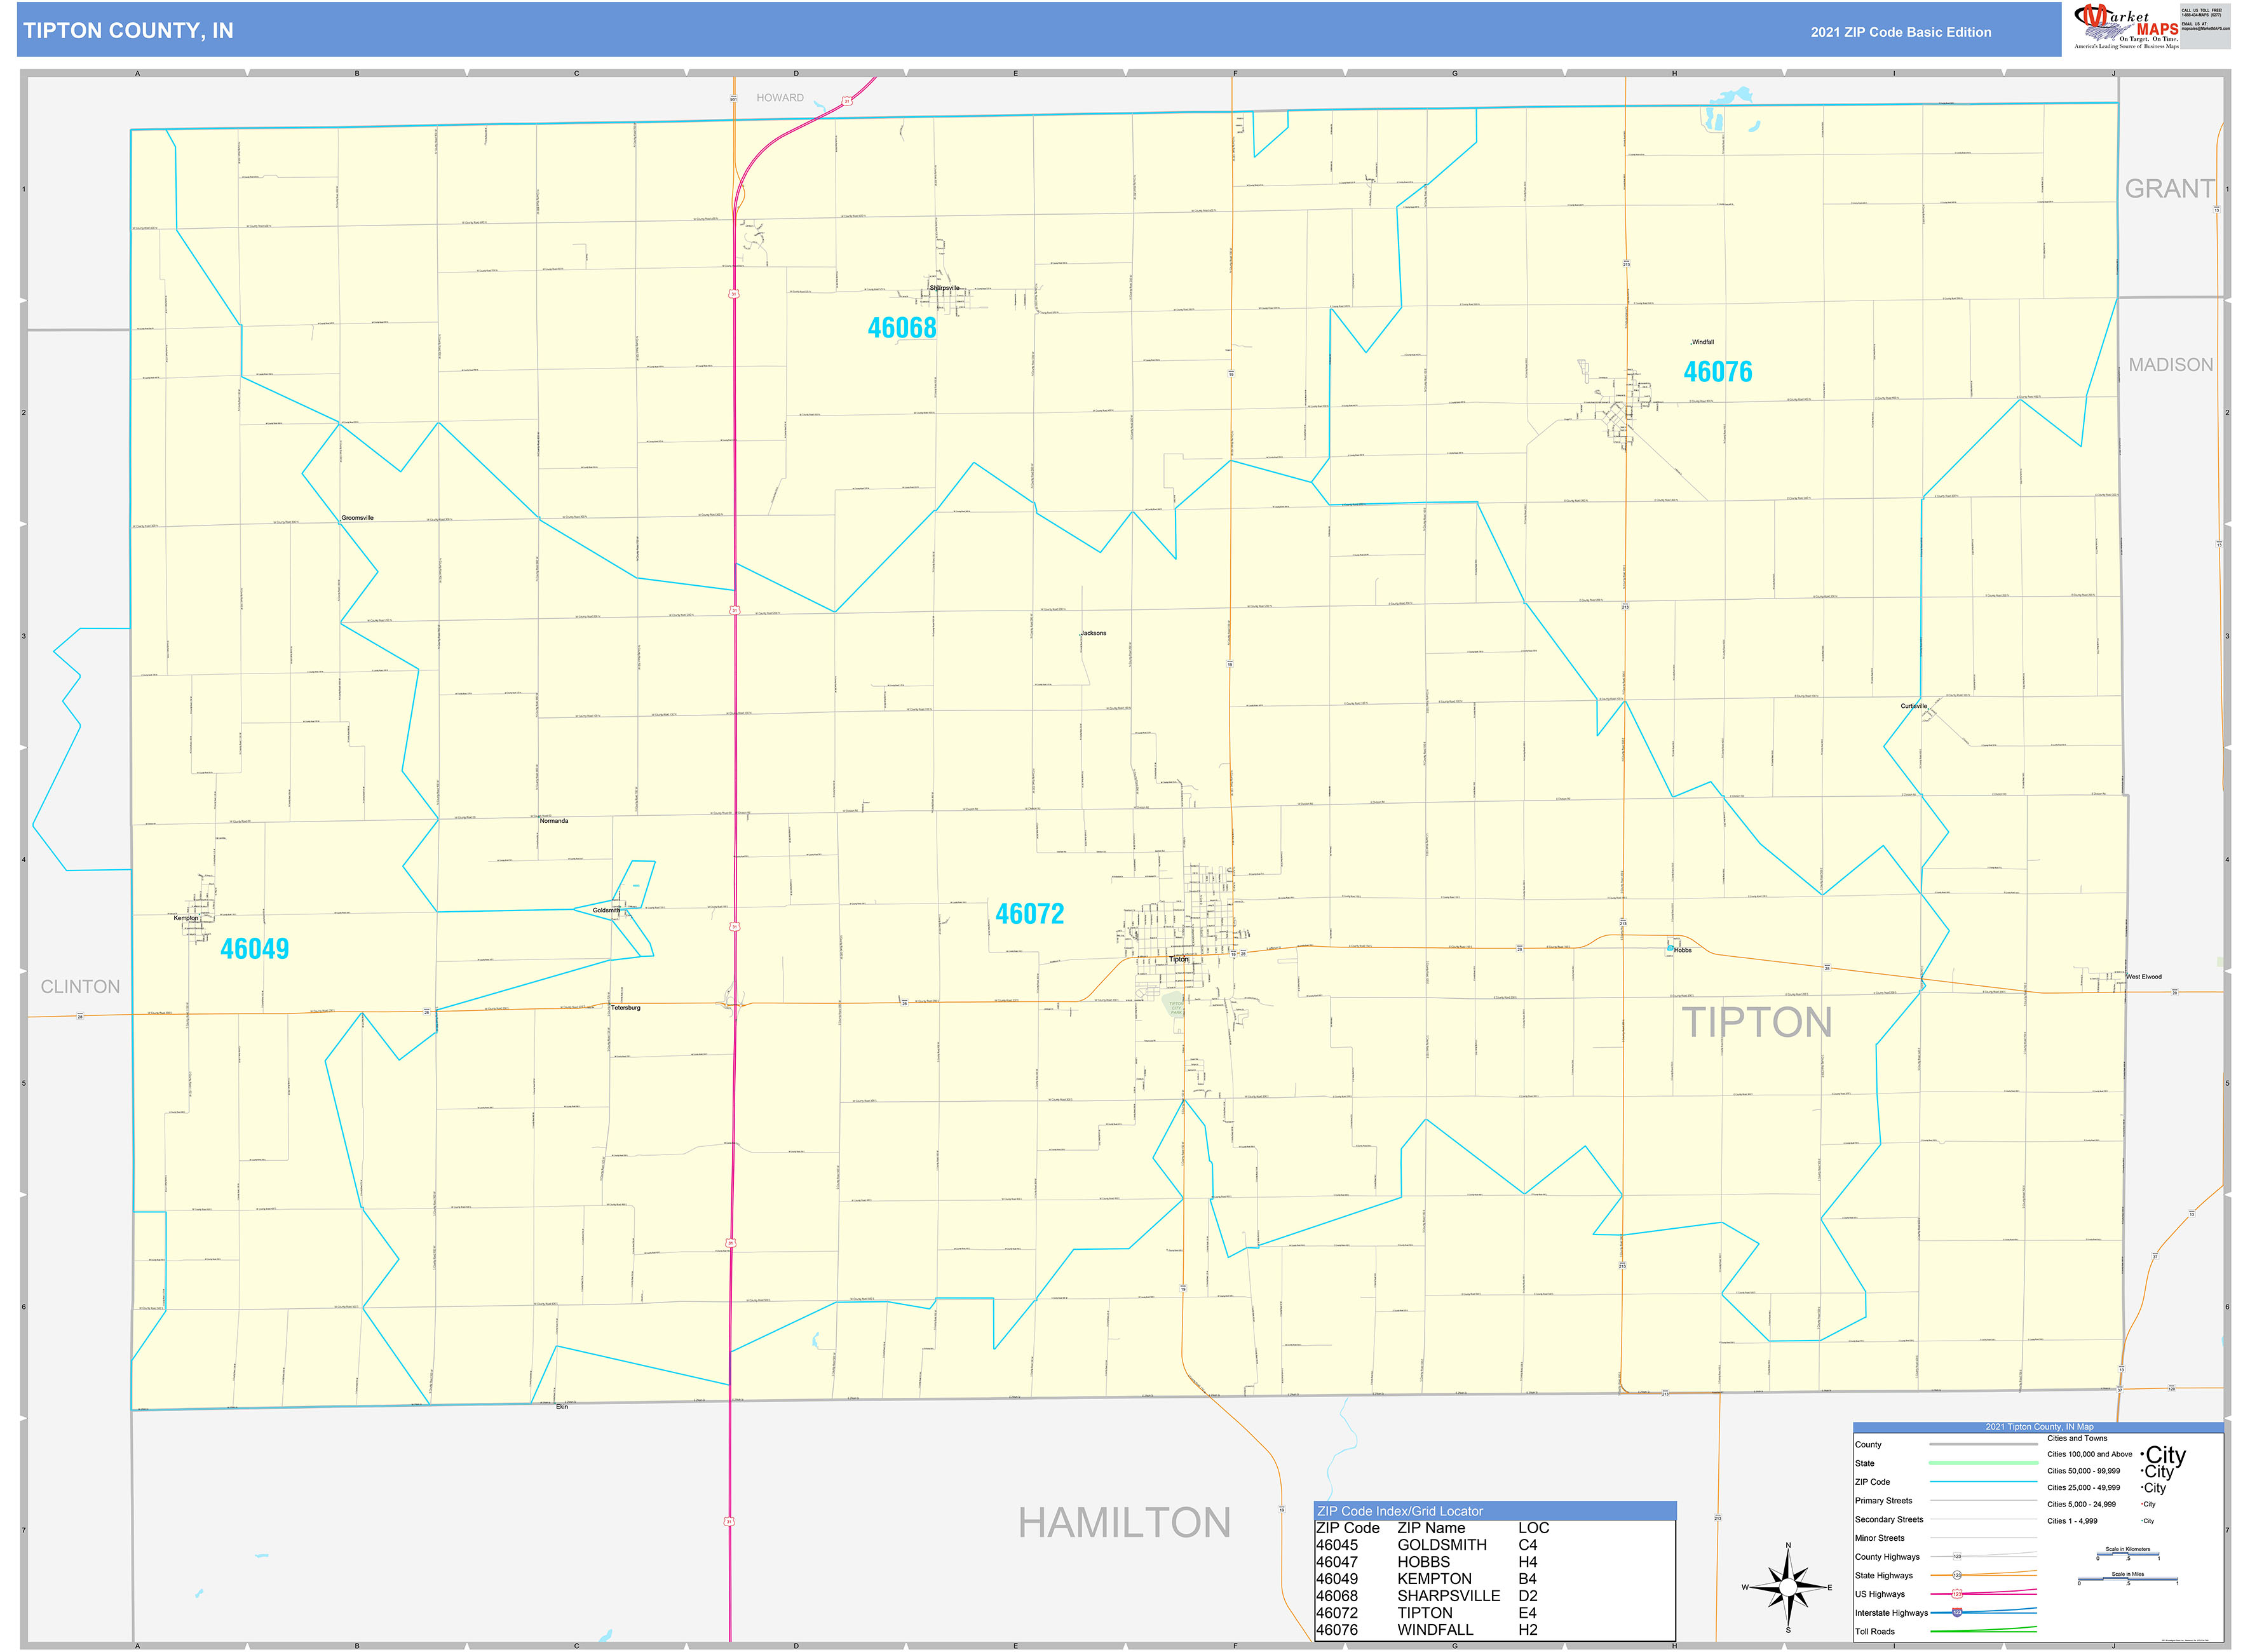Select the US Highways shield icon in legend
The height and width of the screenshot is (1652, 2250).
click(x=1957, y=1593)
